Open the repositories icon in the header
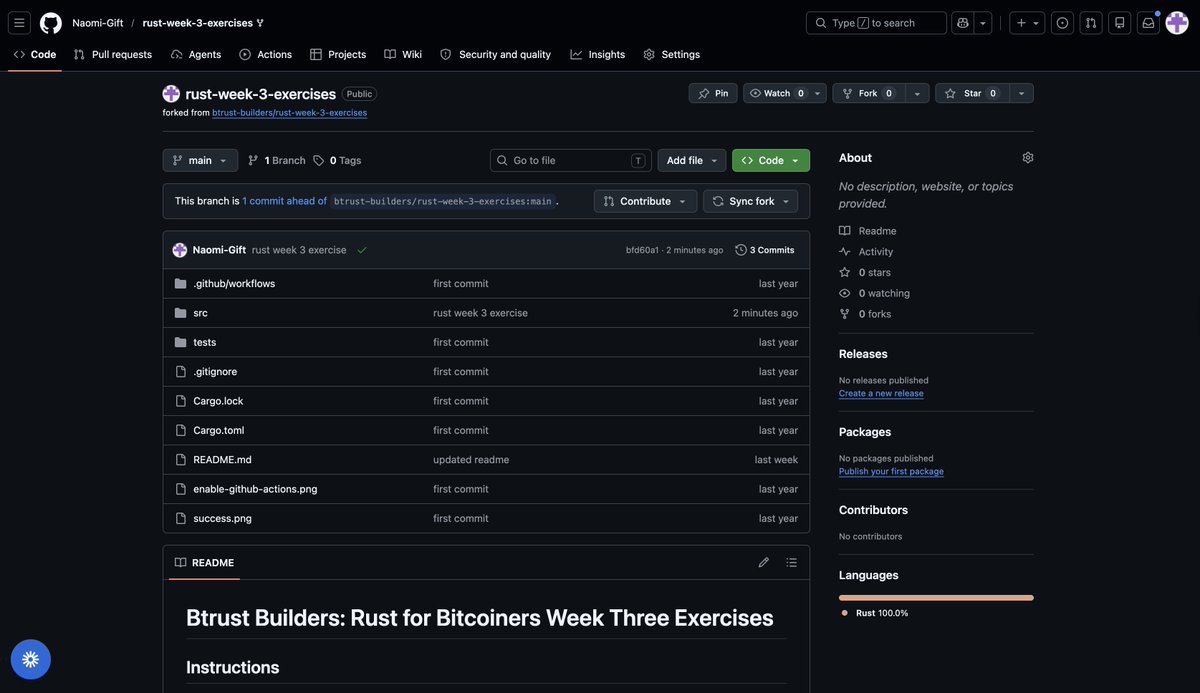1200x693 pixels. (1120, 23)
